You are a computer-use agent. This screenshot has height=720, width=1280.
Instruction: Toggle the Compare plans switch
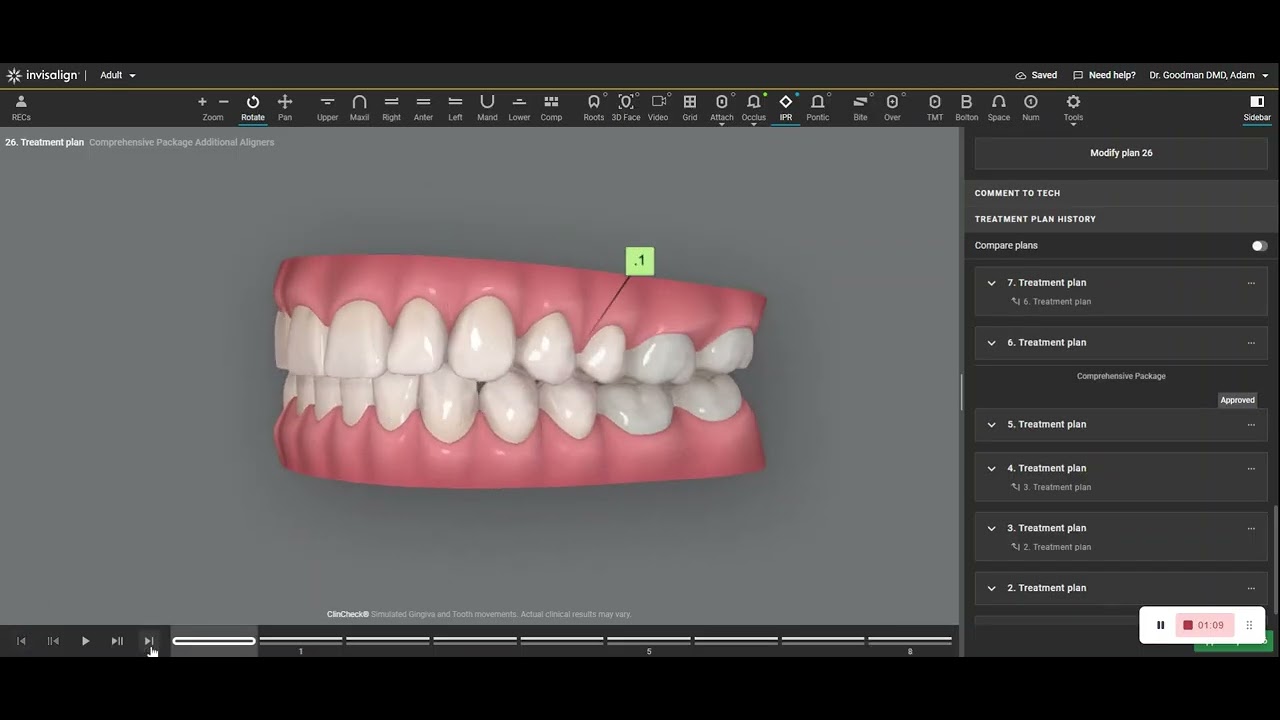1259,246
